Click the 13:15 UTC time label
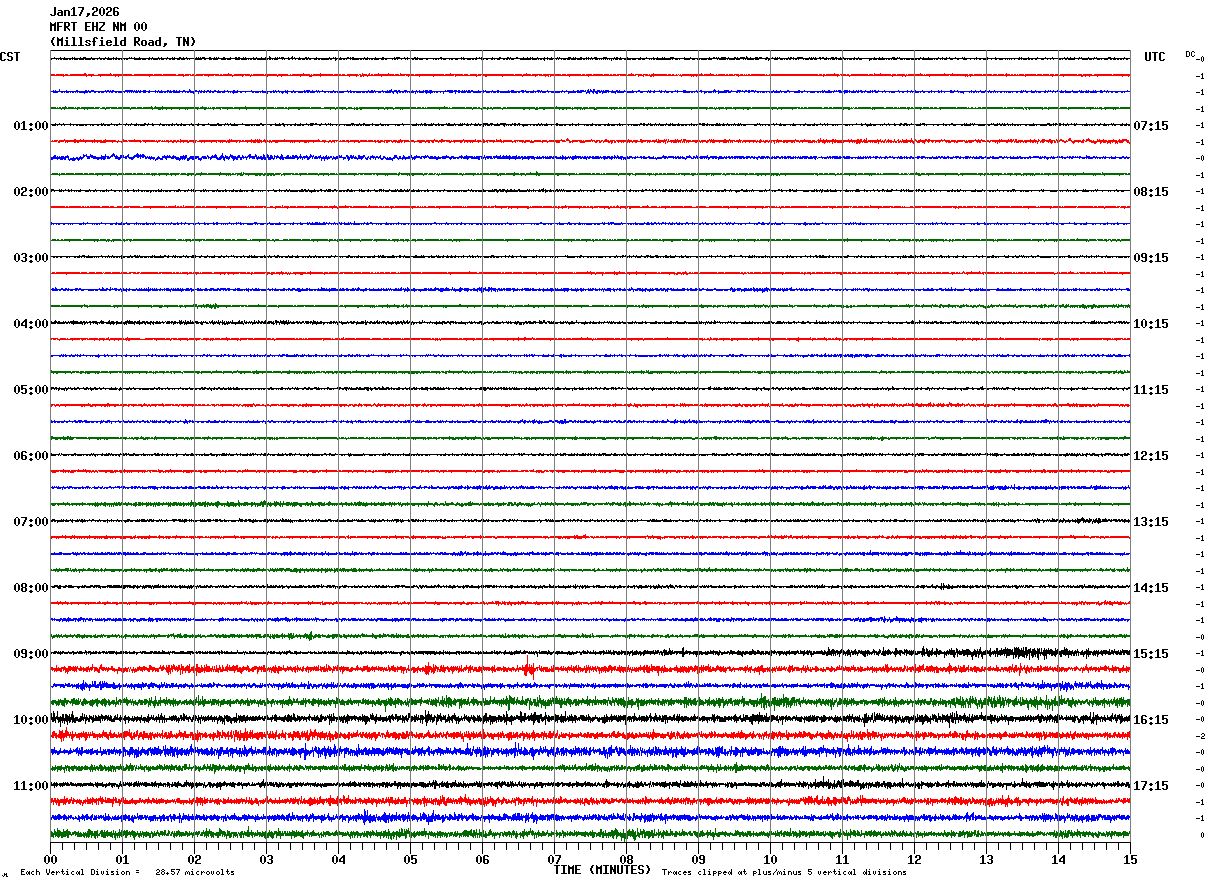The width and height of the screenshot is (1210, 886). click(1151, 522)
